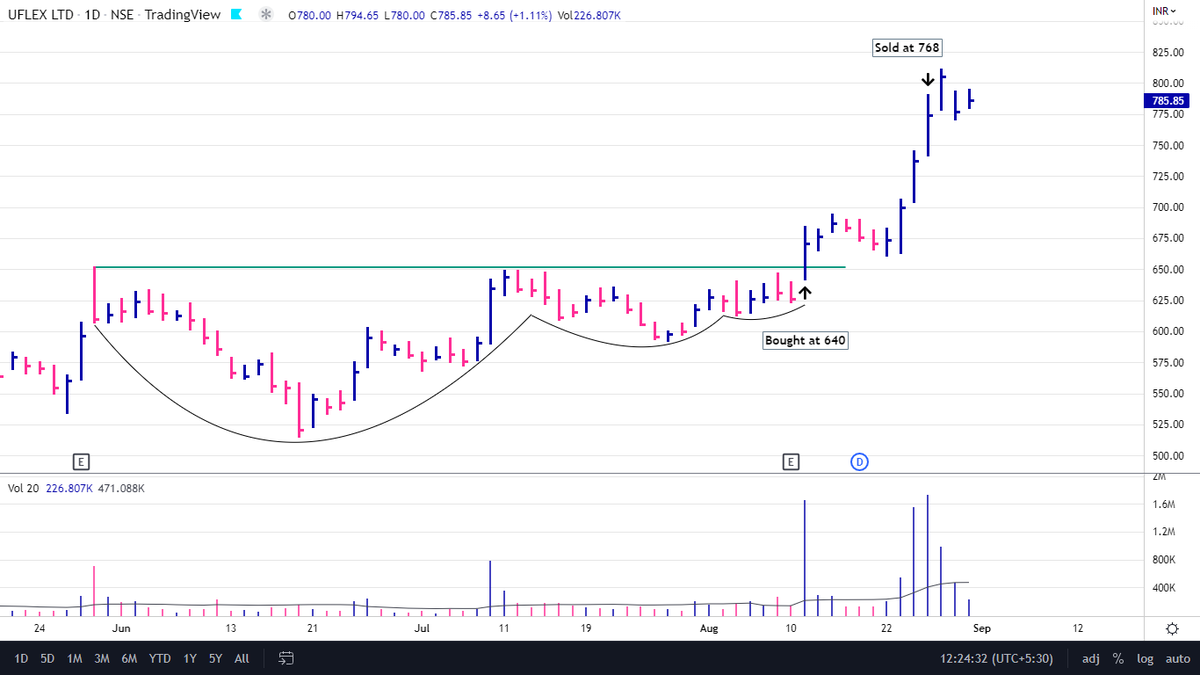Click the current price label 785.85
This screenshot has height=675, width=1200.
point(1165,101)
